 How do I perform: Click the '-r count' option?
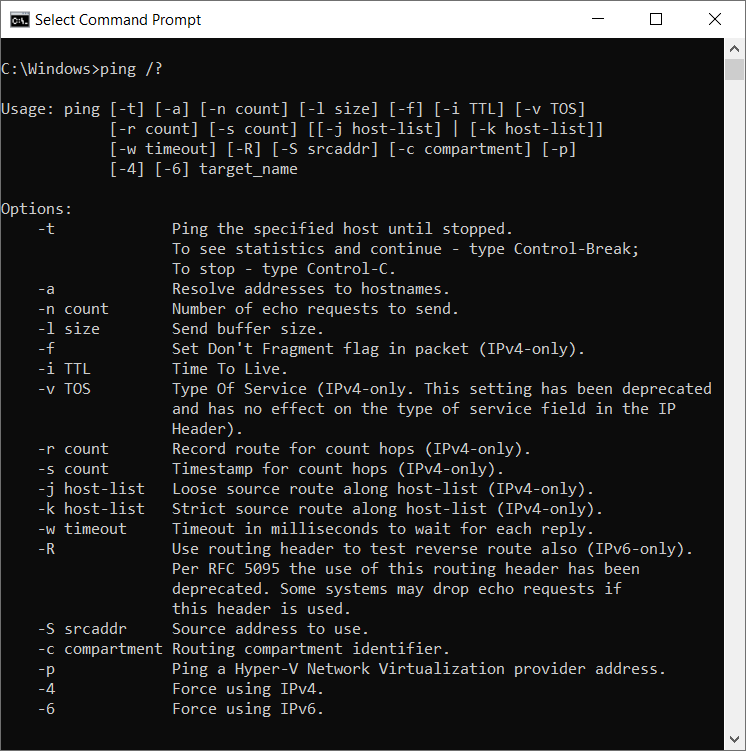(x=73, y=449)
